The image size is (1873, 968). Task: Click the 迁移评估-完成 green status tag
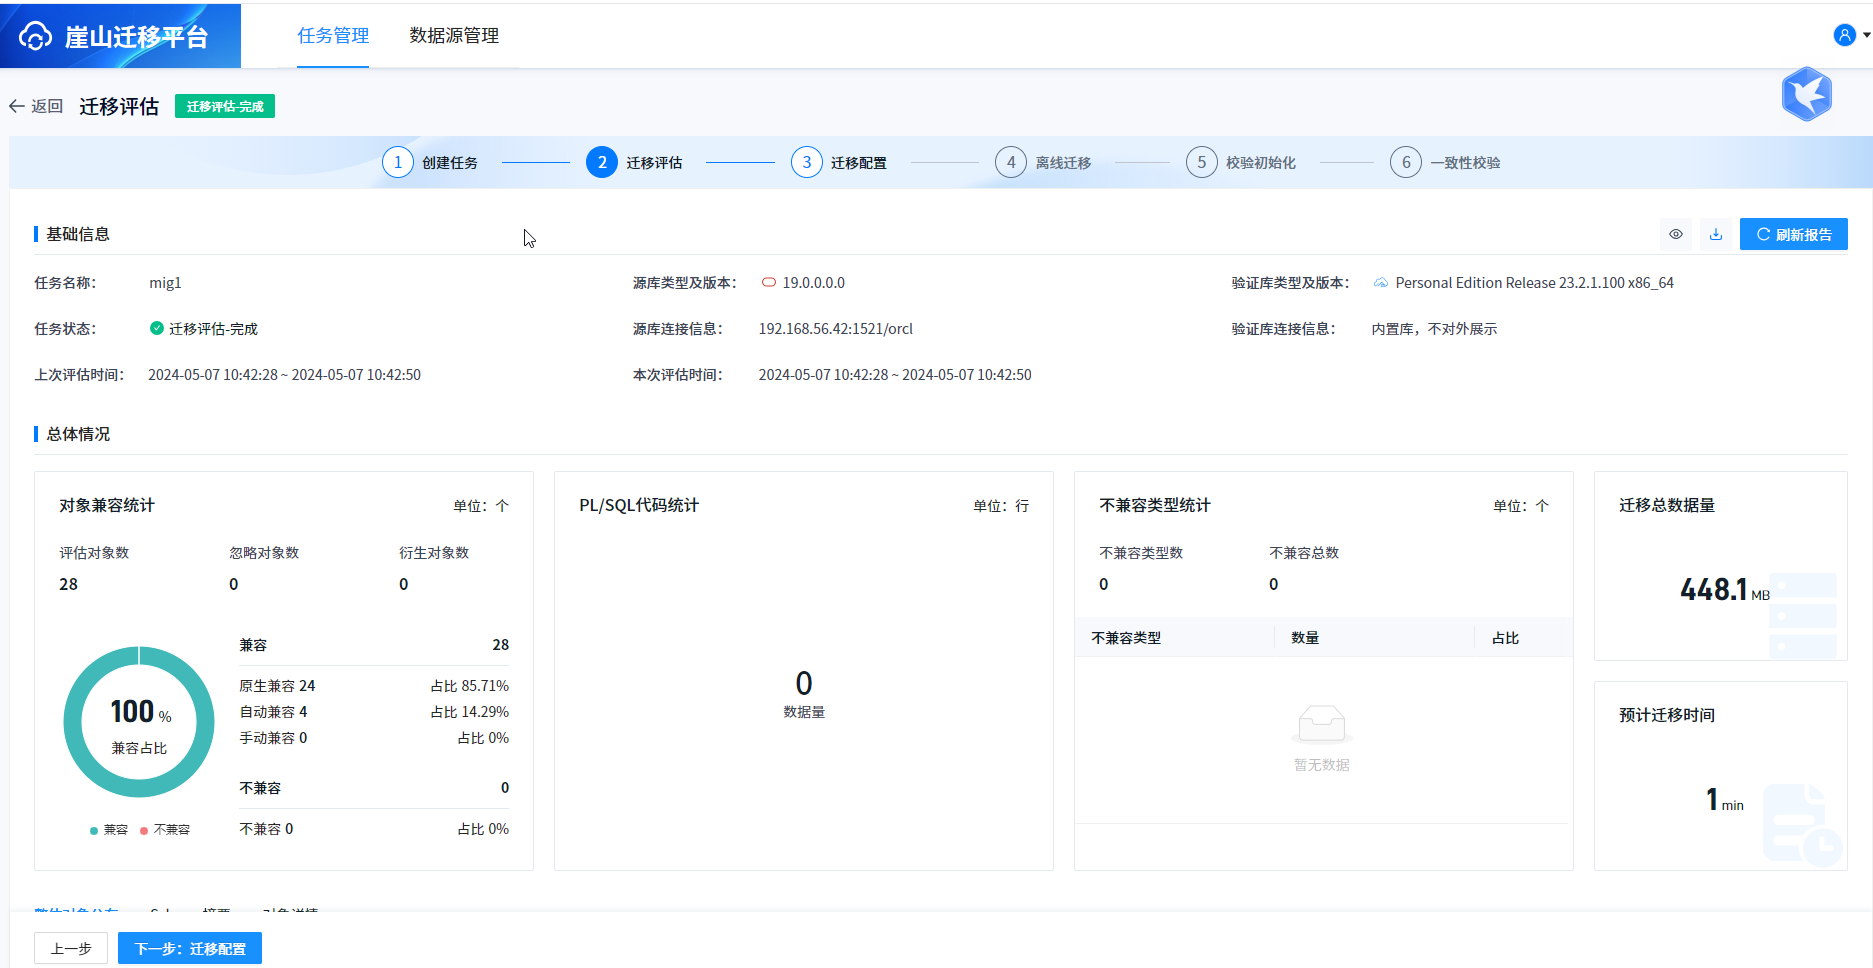click(x=225, y=106)
